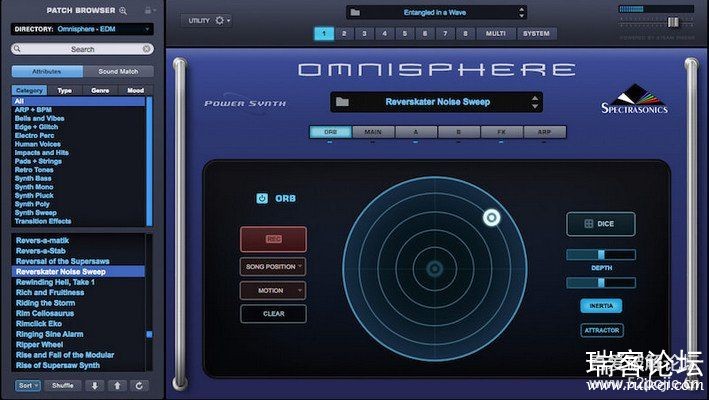This screenshot has height=400, width=709.
Task: Open the Sort dropdown
Action: [x=28, y=386]
